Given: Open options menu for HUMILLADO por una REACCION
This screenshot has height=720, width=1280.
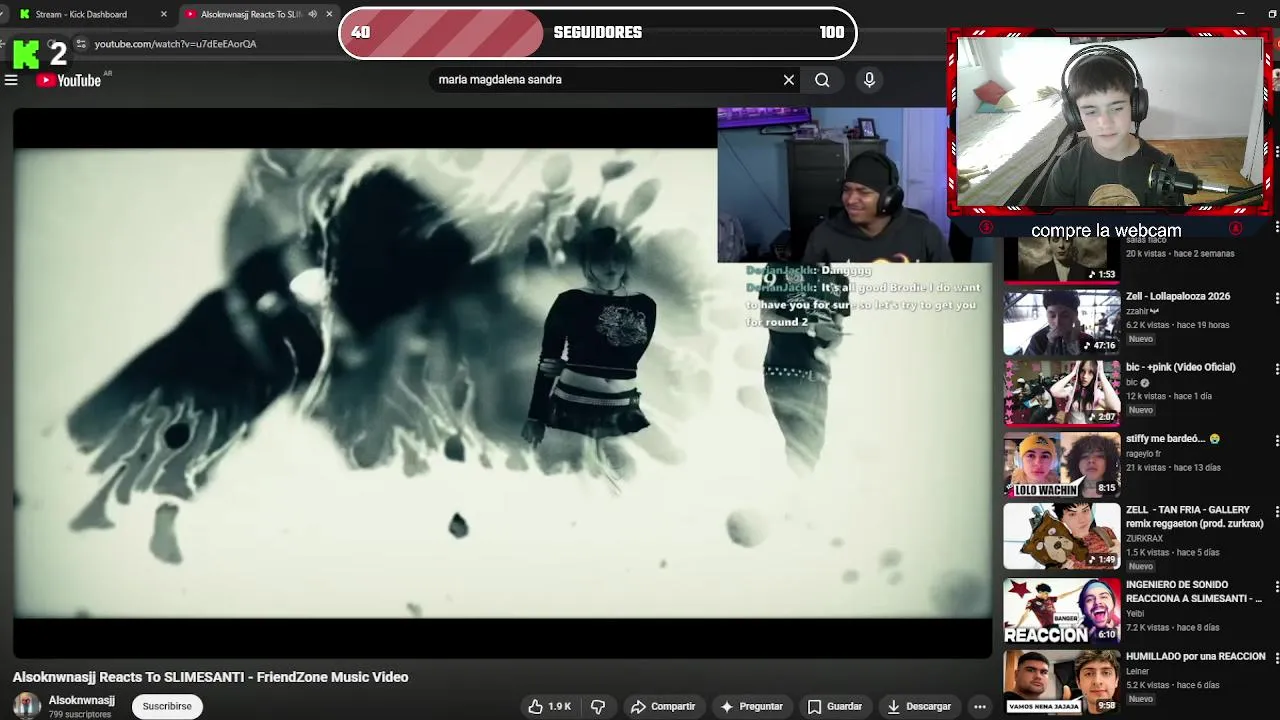Looking at the screenshot, I should 1276,658.
